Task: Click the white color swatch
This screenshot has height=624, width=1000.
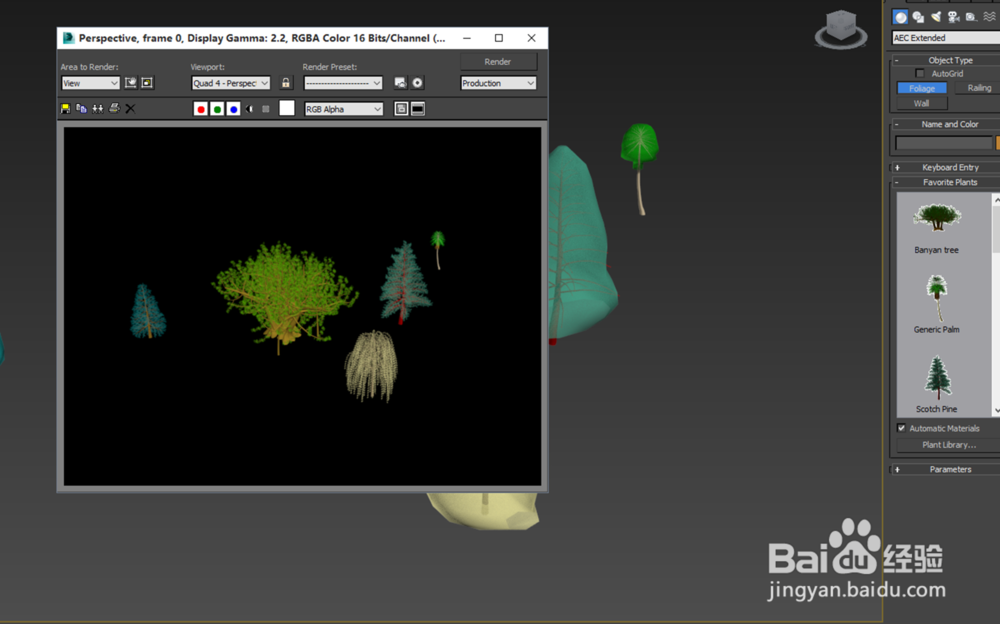Action: [287, 108]
